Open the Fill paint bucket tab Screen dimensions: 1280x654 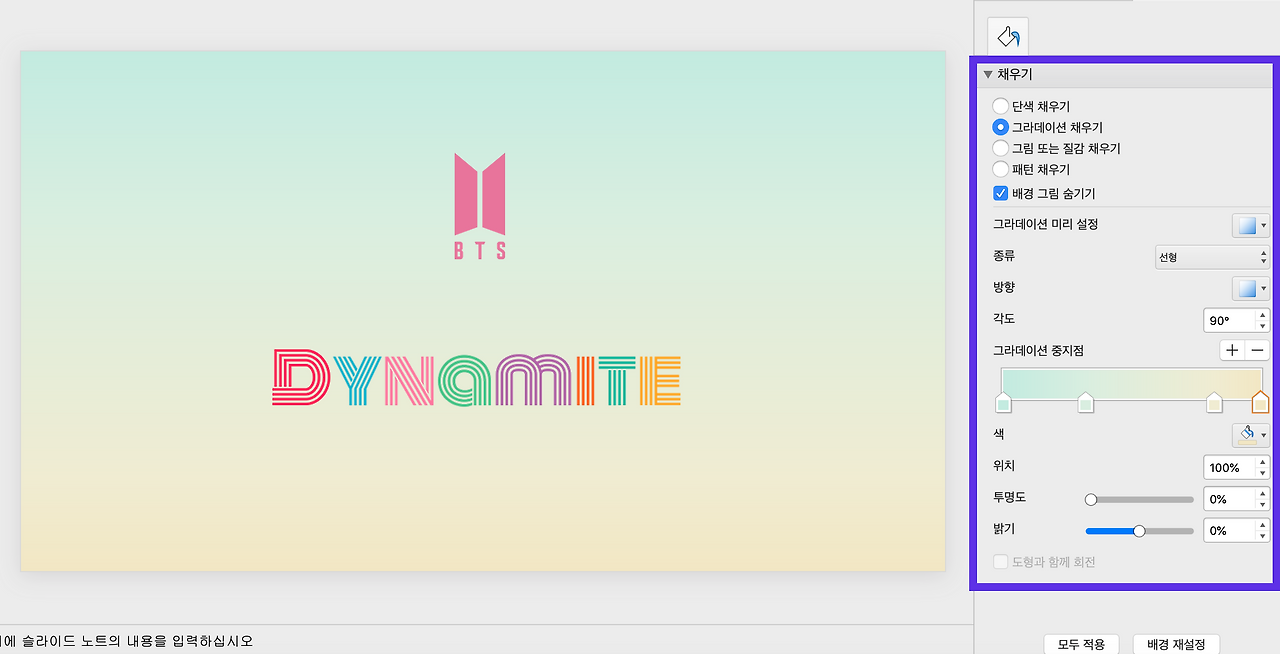[1008, 37]
